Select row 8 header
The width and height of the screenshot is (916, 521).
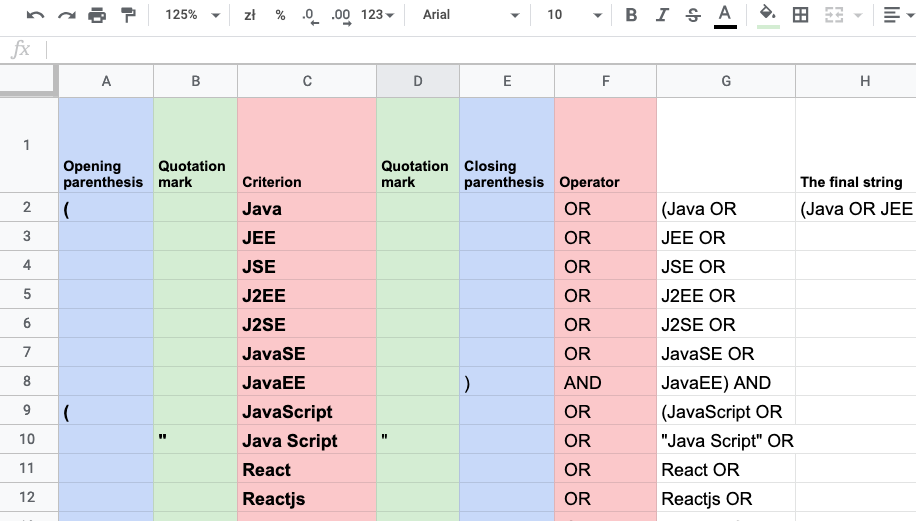click(x=29, y=381)
